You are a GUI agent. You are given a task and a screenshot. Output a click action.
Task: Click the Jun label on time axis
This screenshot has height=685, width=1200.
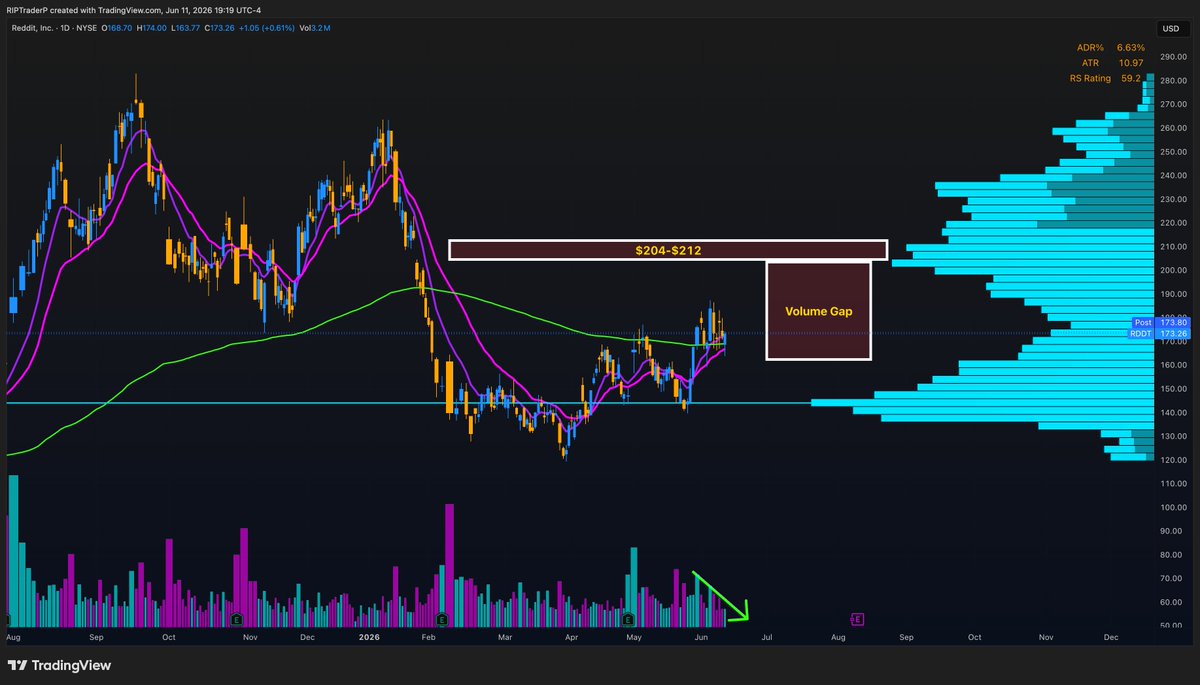[702, 637]
